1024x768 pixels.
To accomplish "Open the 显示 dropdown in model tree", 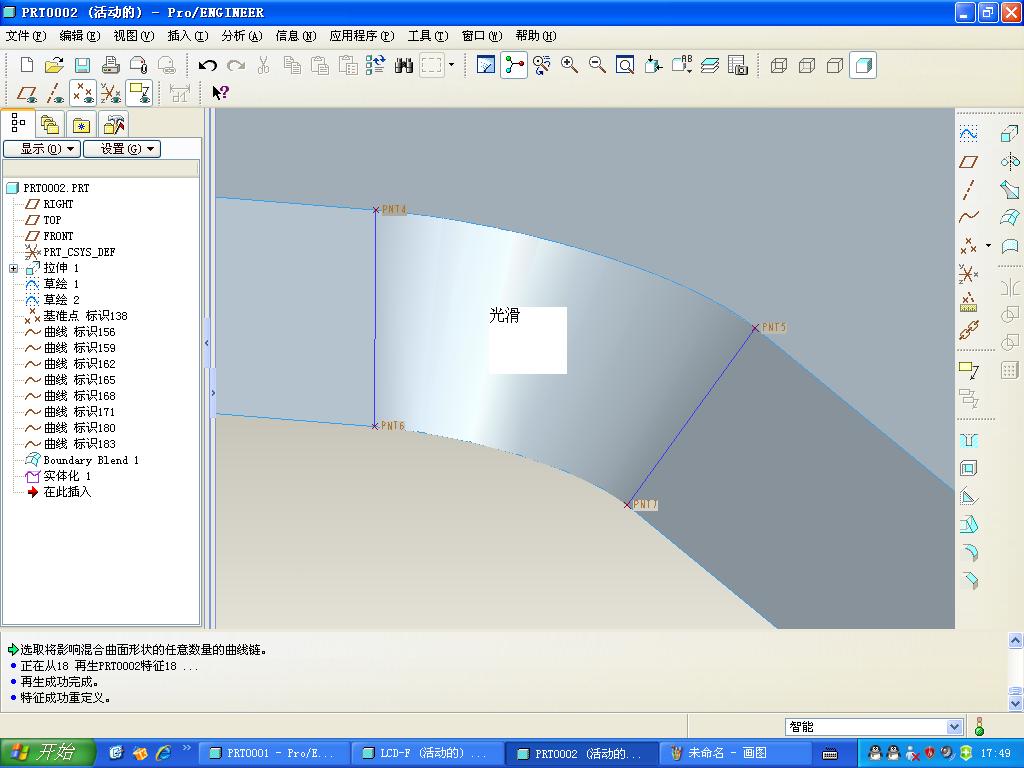I will [x=42, y=149].
